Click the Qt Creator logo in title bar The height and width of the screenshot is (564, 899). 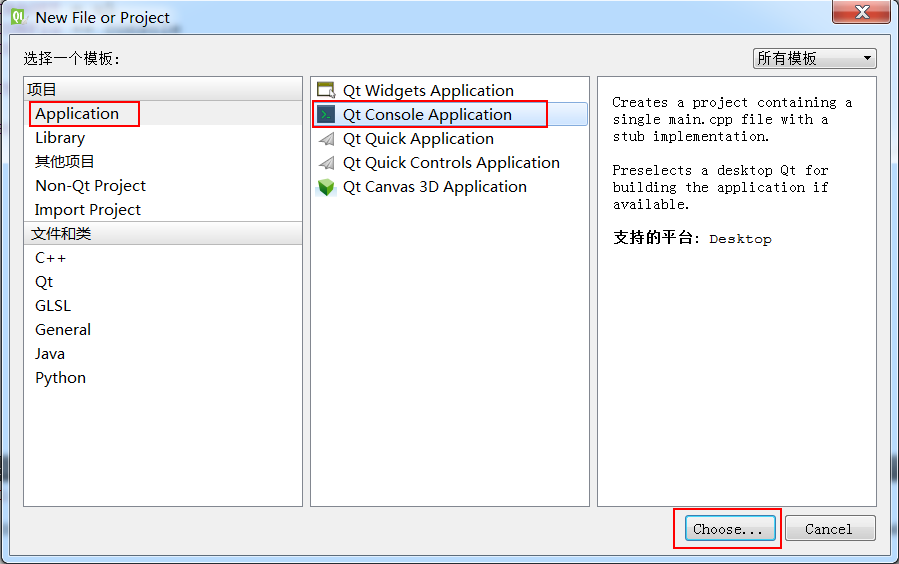(18, 17)
